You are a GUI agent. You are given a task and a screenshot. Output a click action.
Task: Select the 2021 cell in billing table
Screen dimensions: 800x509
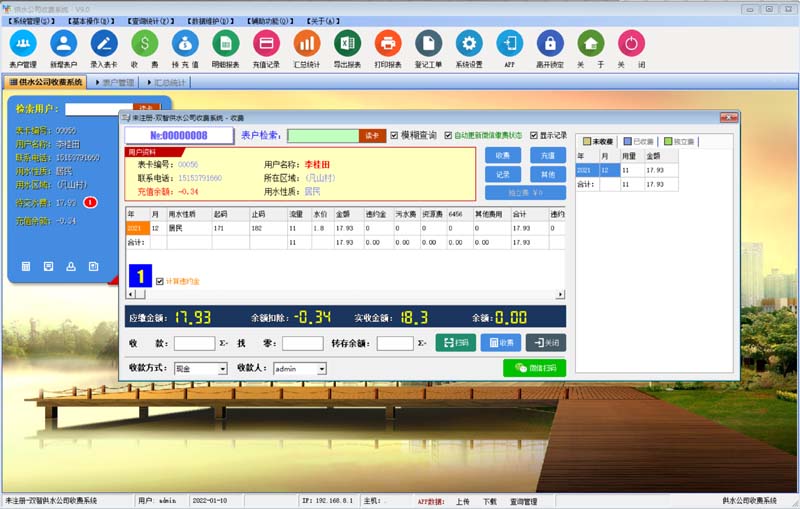coord(138,228)
